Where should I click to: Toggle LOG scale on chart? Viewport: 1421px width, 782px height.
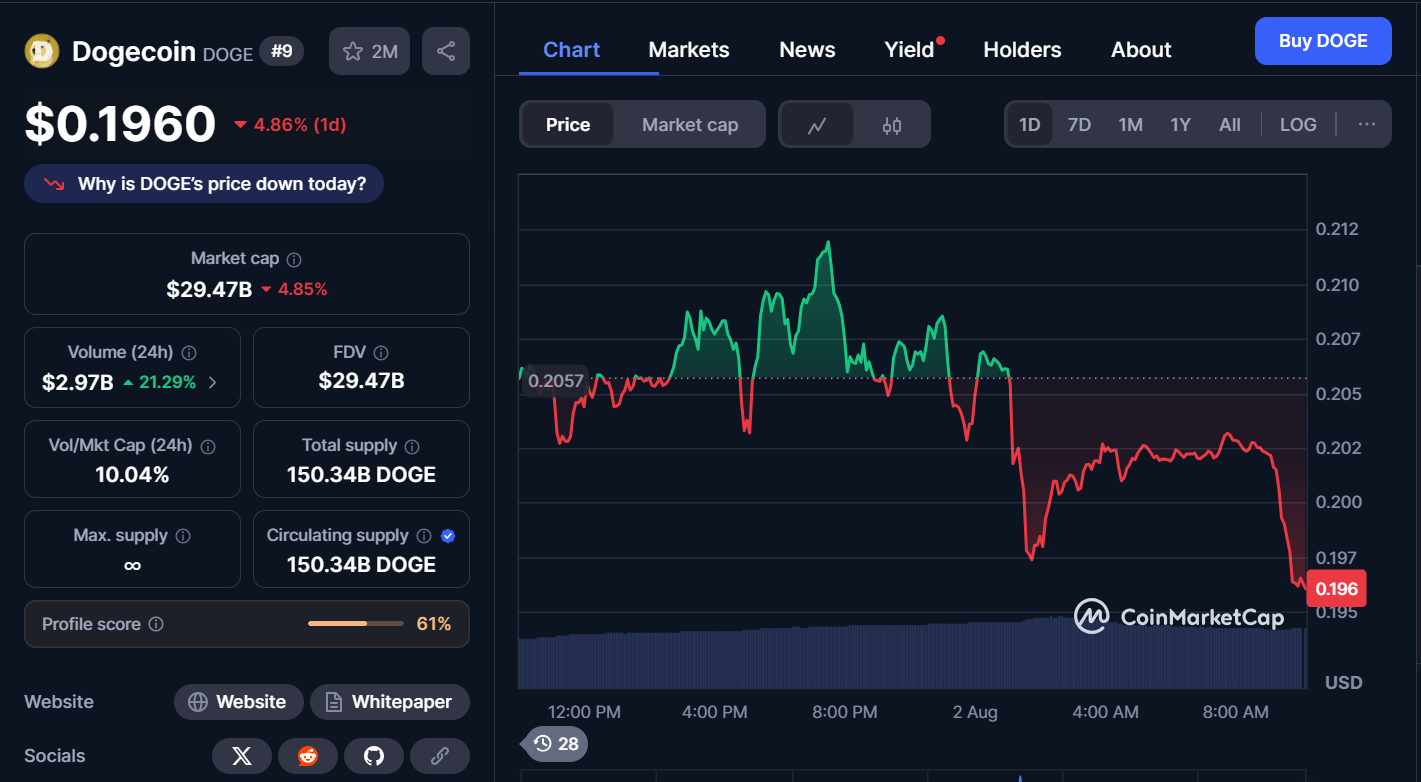pos(1298,125)
